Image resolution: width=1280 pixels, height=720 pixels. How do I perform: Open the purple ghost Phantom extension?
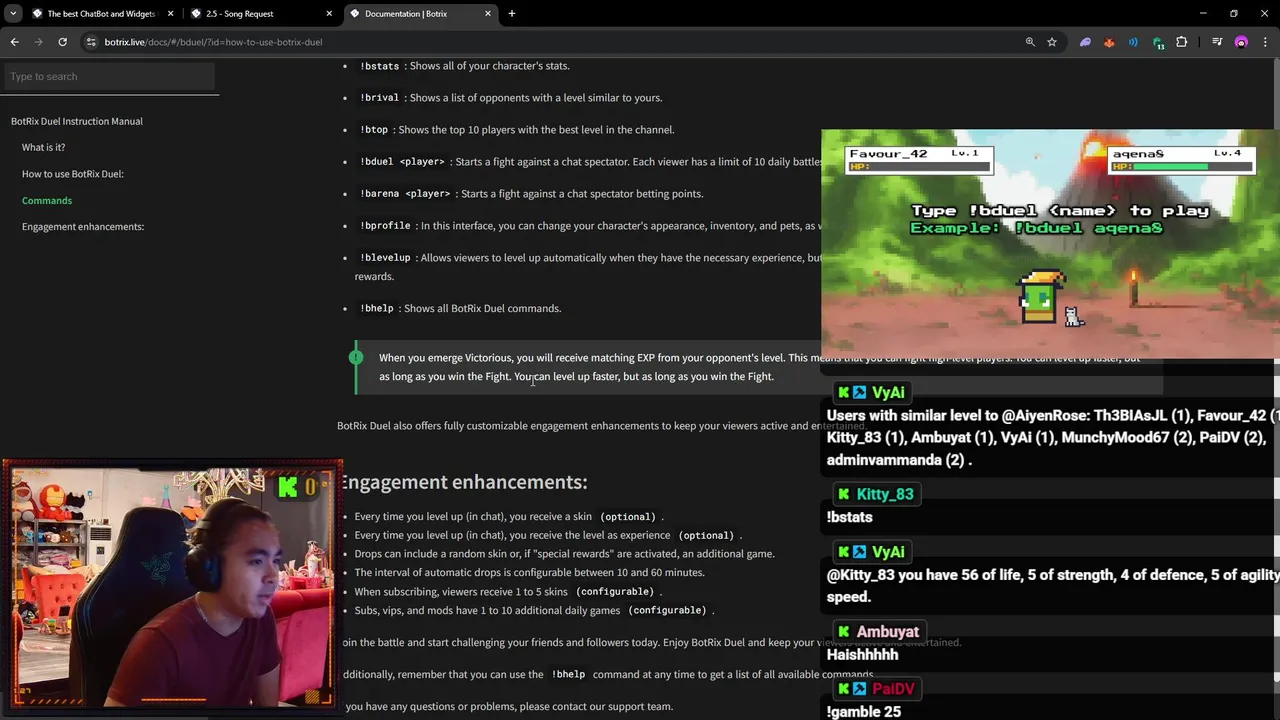[1085, 42]
